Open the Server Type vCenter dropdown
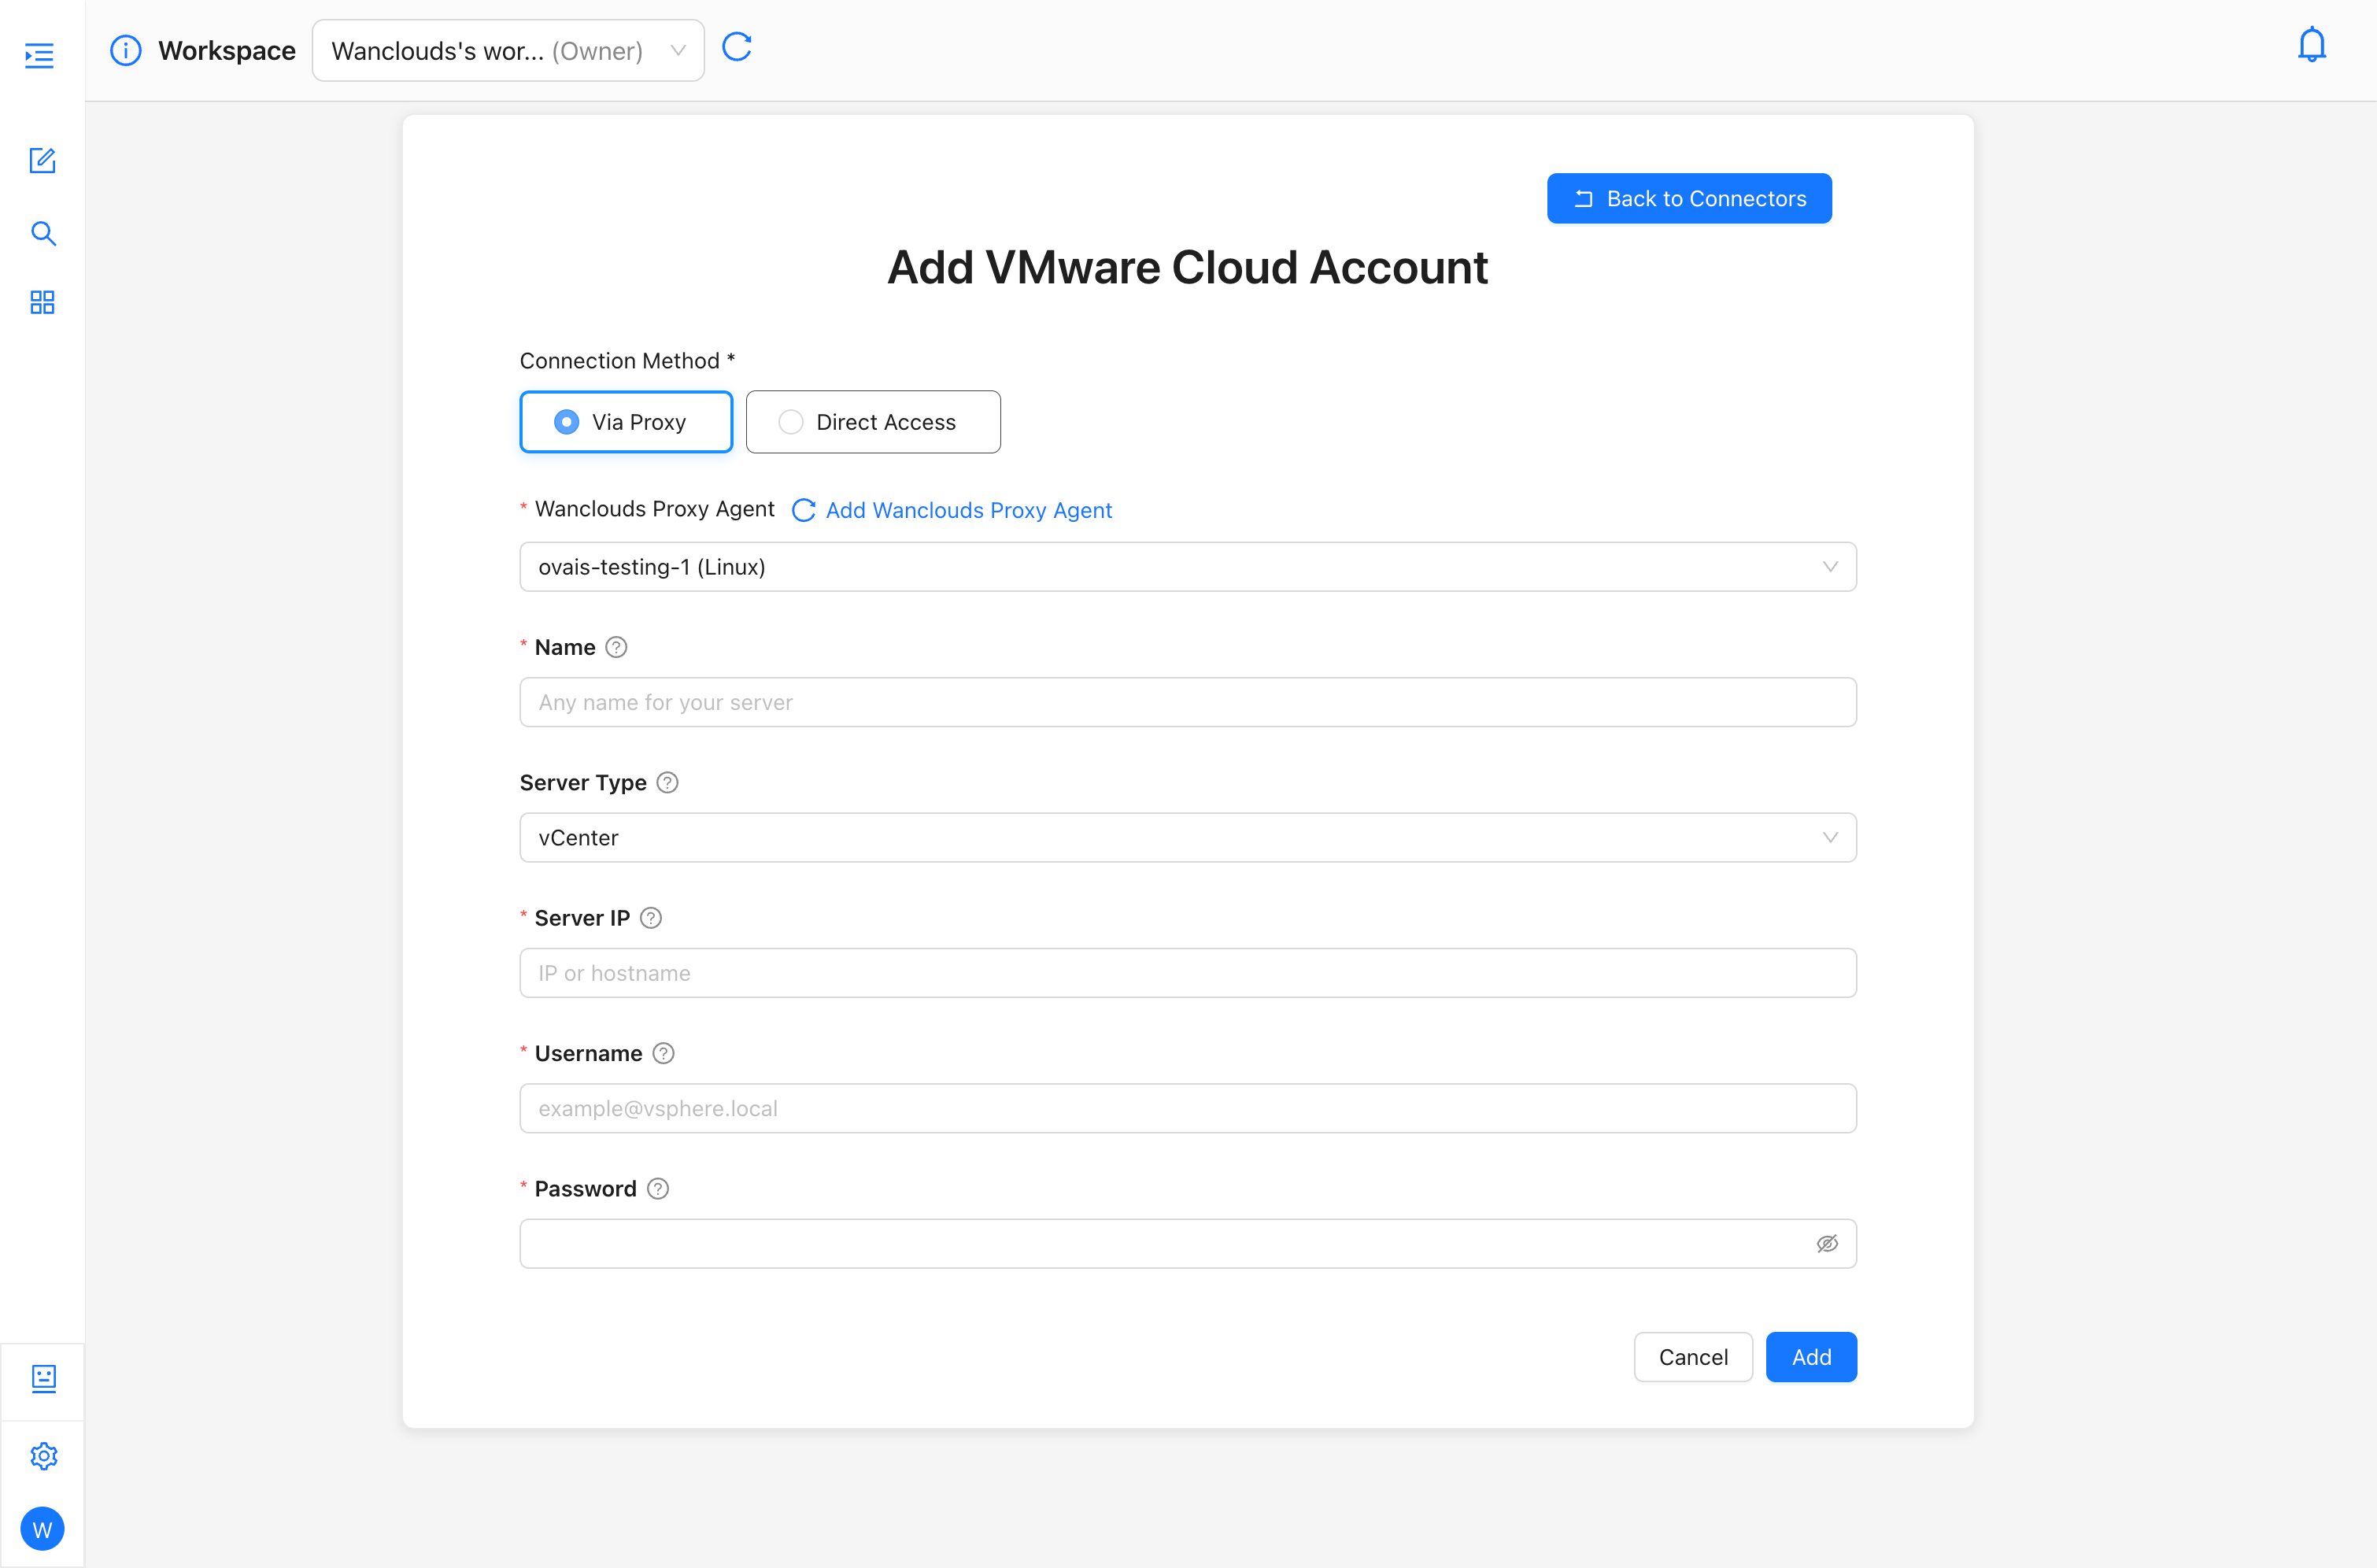2377x1568 pixels. coord(1188,838)
